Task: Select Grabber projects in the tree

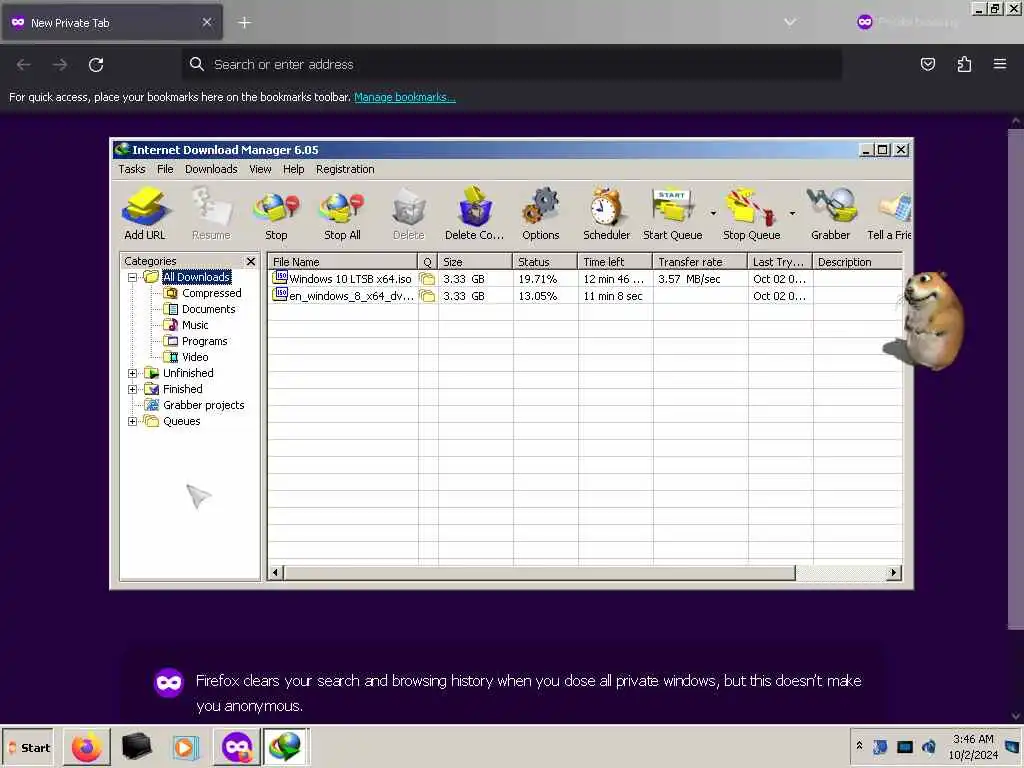Action: pyautogui.click(x=204, y=405)
